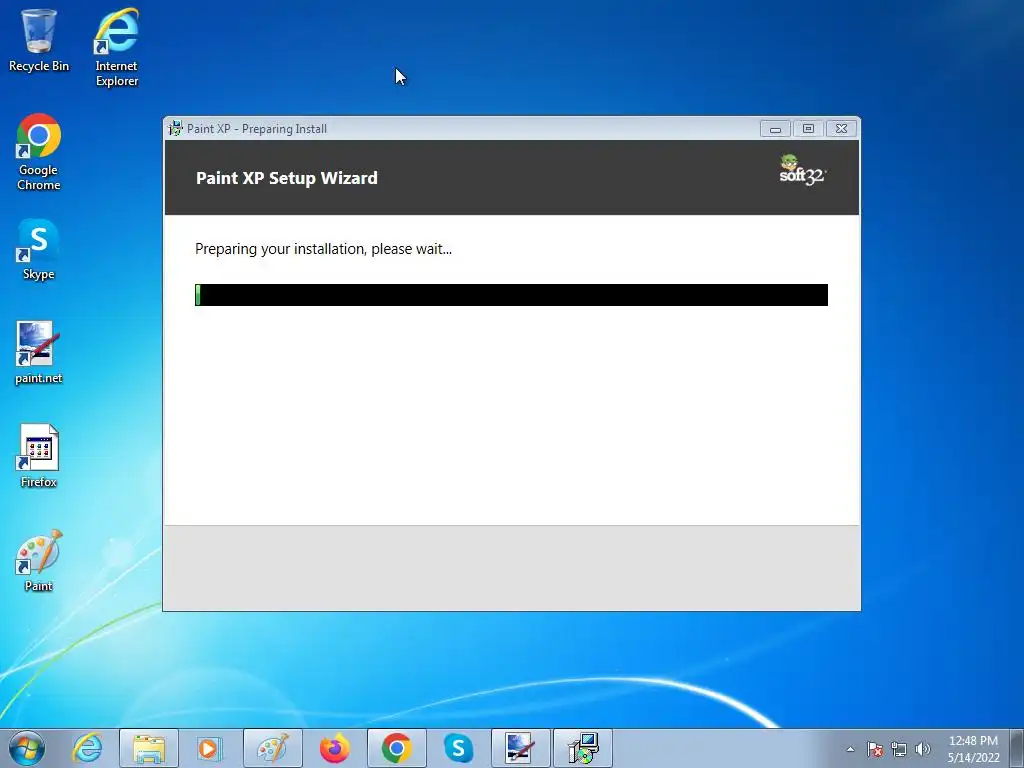
Task: Launch Internet Explorer from the taskbar
Action: (87, 748)
